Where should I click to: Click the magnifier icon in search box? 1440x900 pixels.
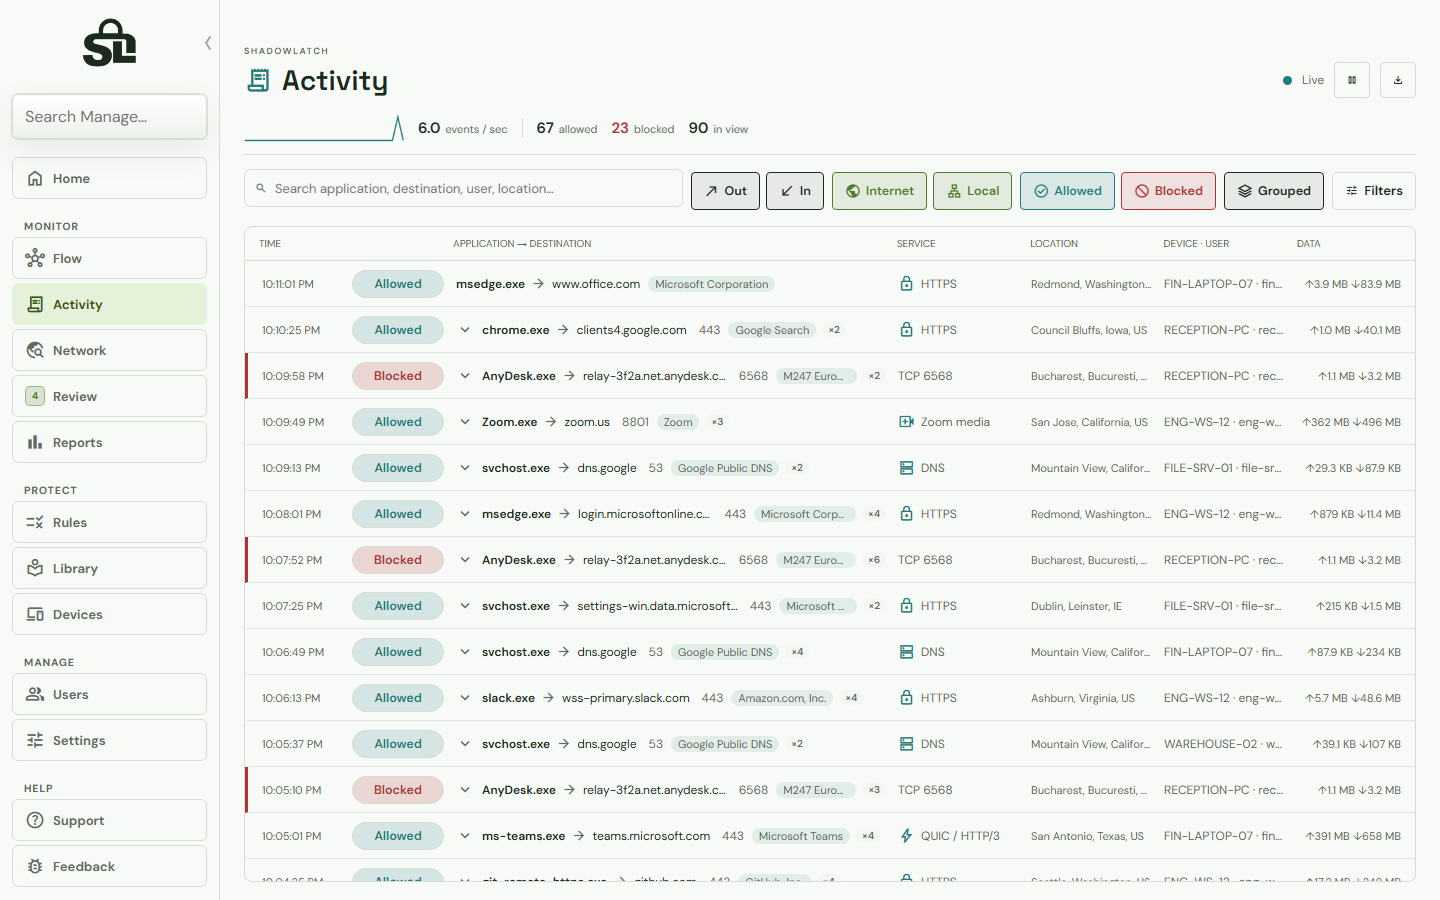pyautogui.click(x=261, y=188)
